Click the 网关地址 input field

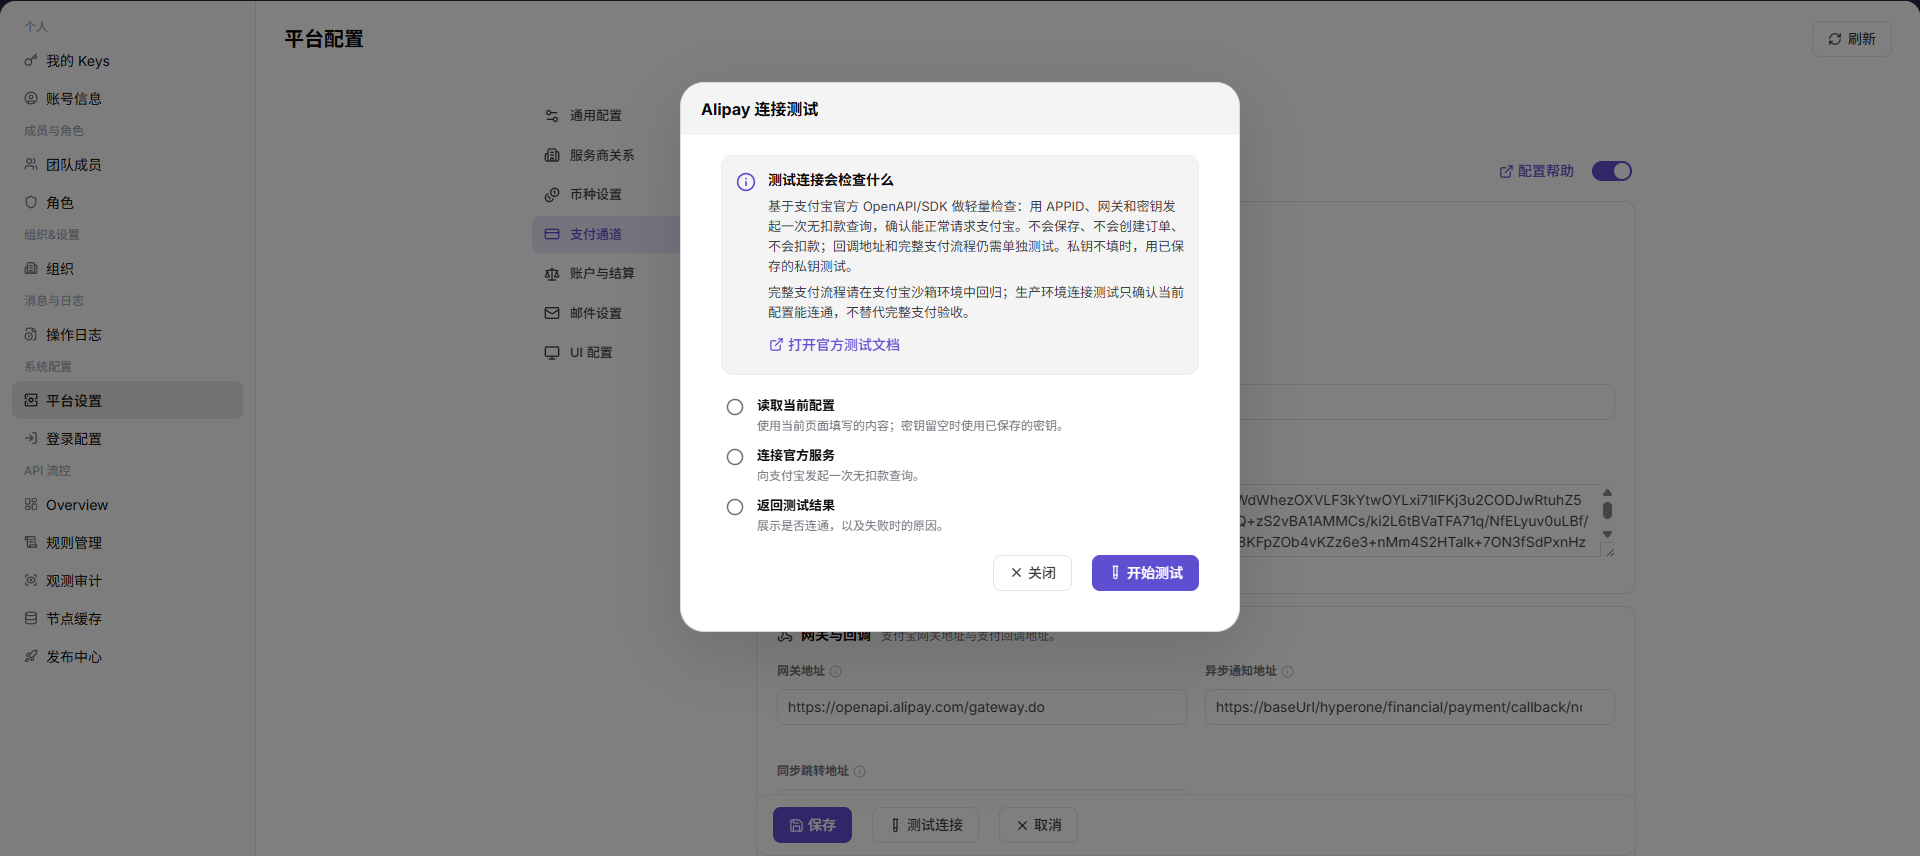click(982, 707)
